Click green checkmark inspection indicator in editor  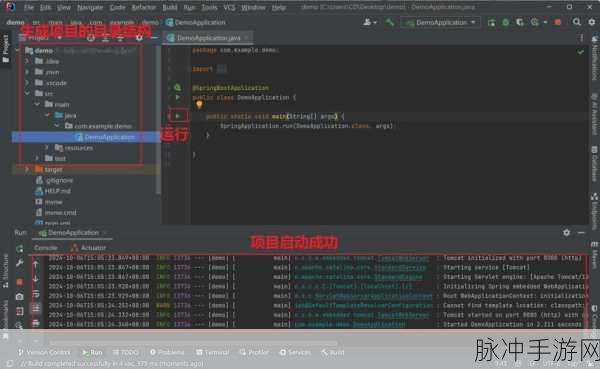coord(580,51)
